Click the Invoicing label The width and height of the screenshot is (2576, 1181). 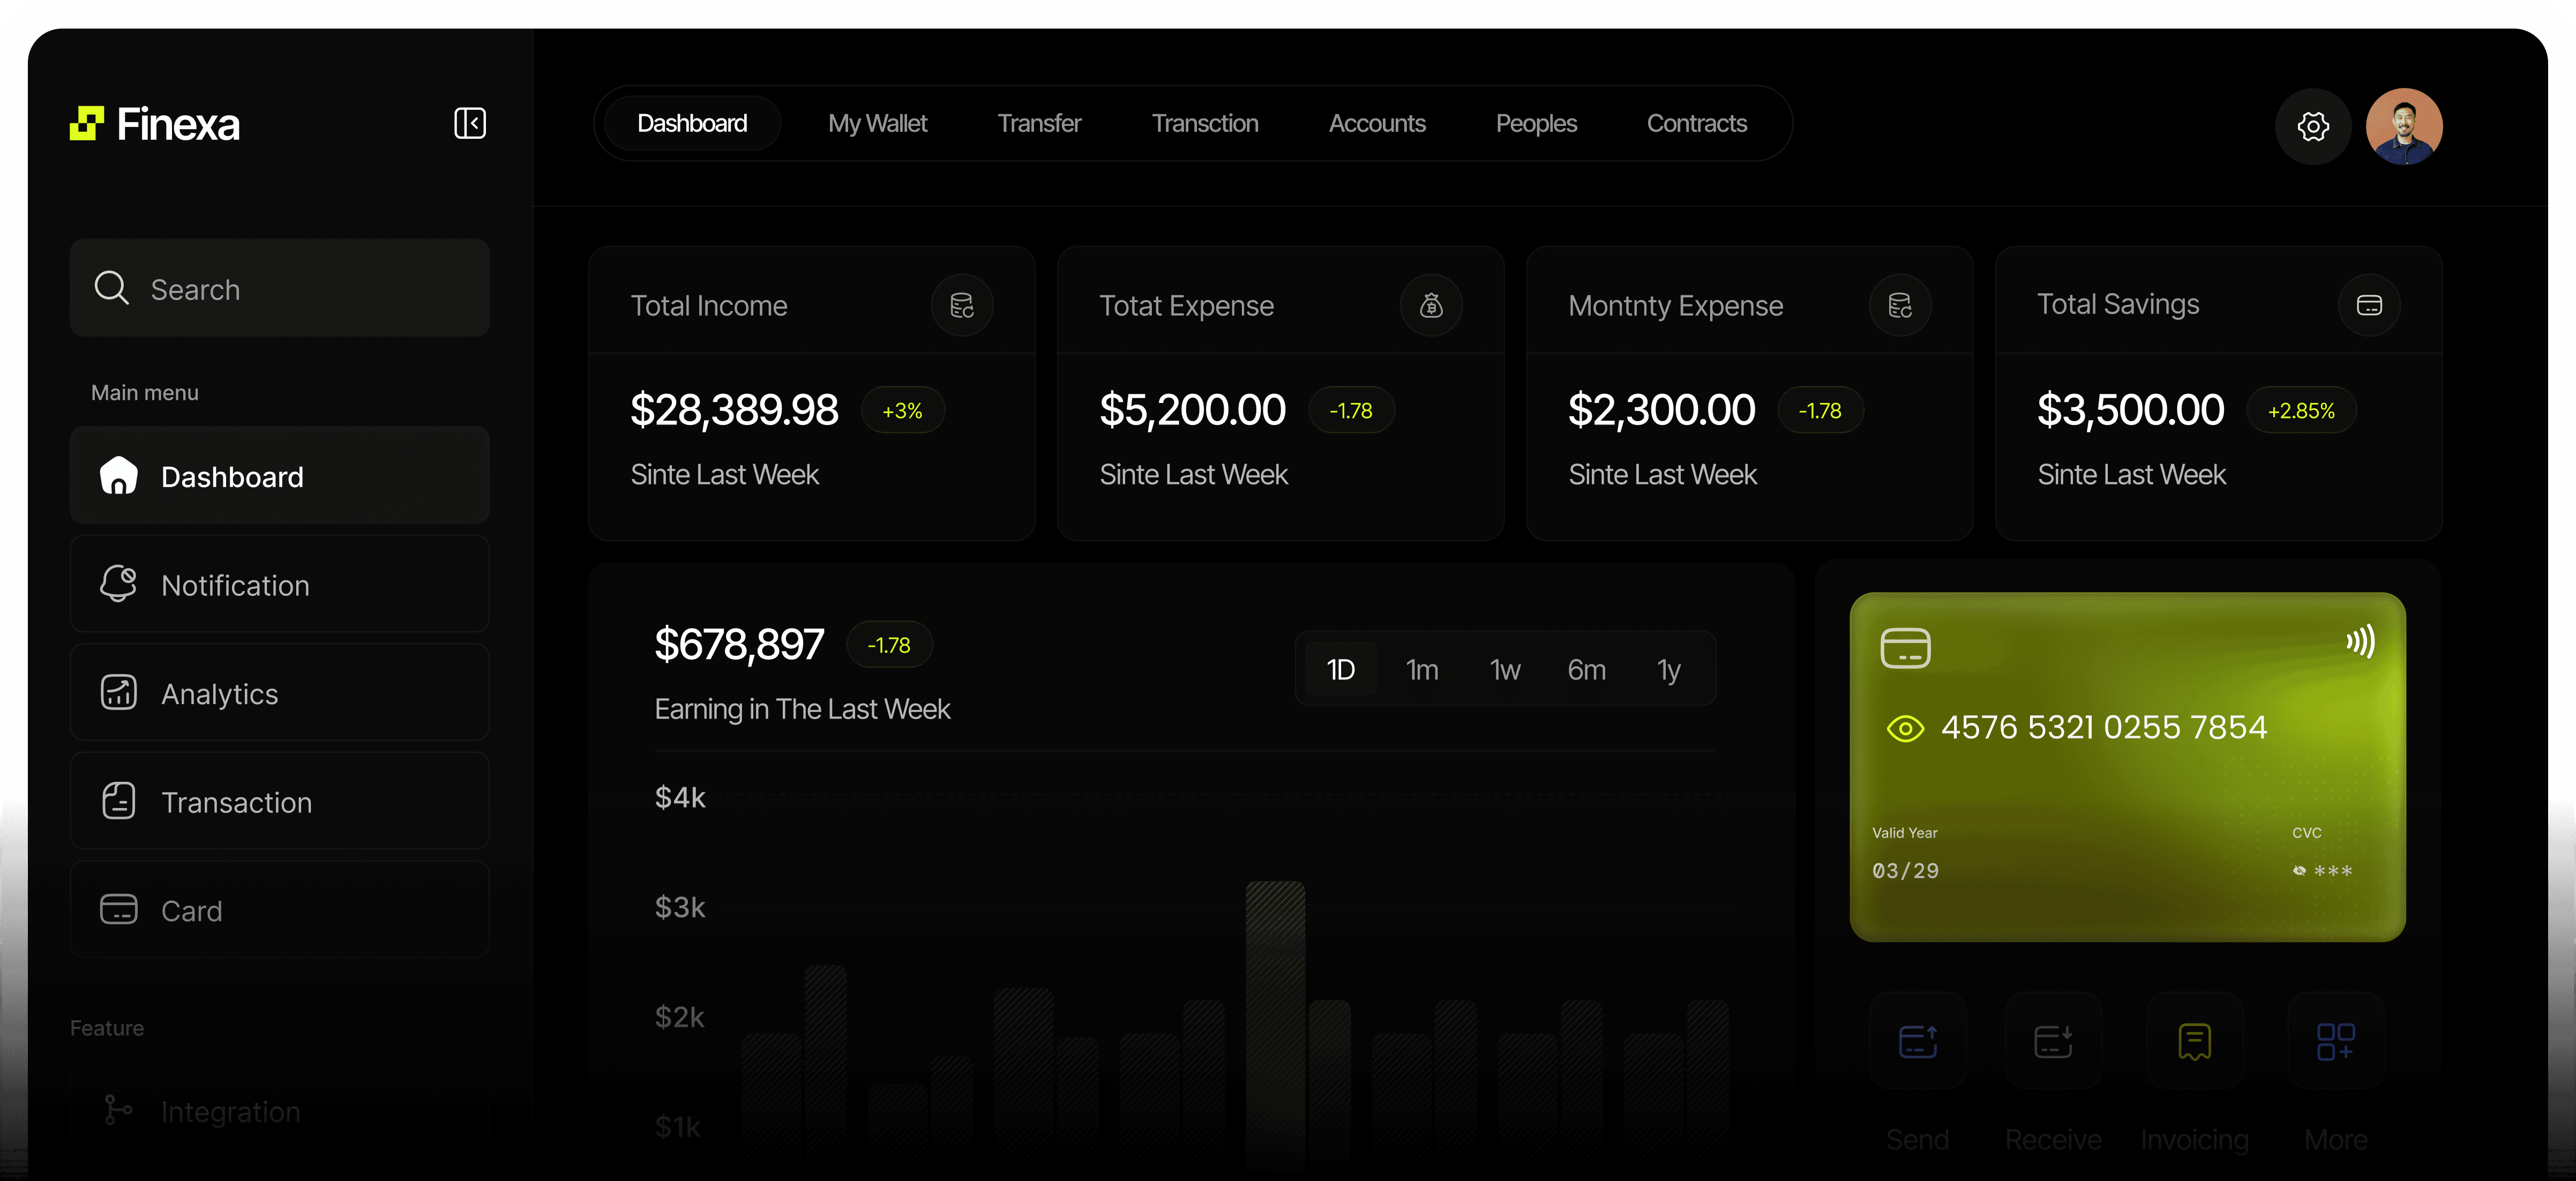point(2194,1140)
